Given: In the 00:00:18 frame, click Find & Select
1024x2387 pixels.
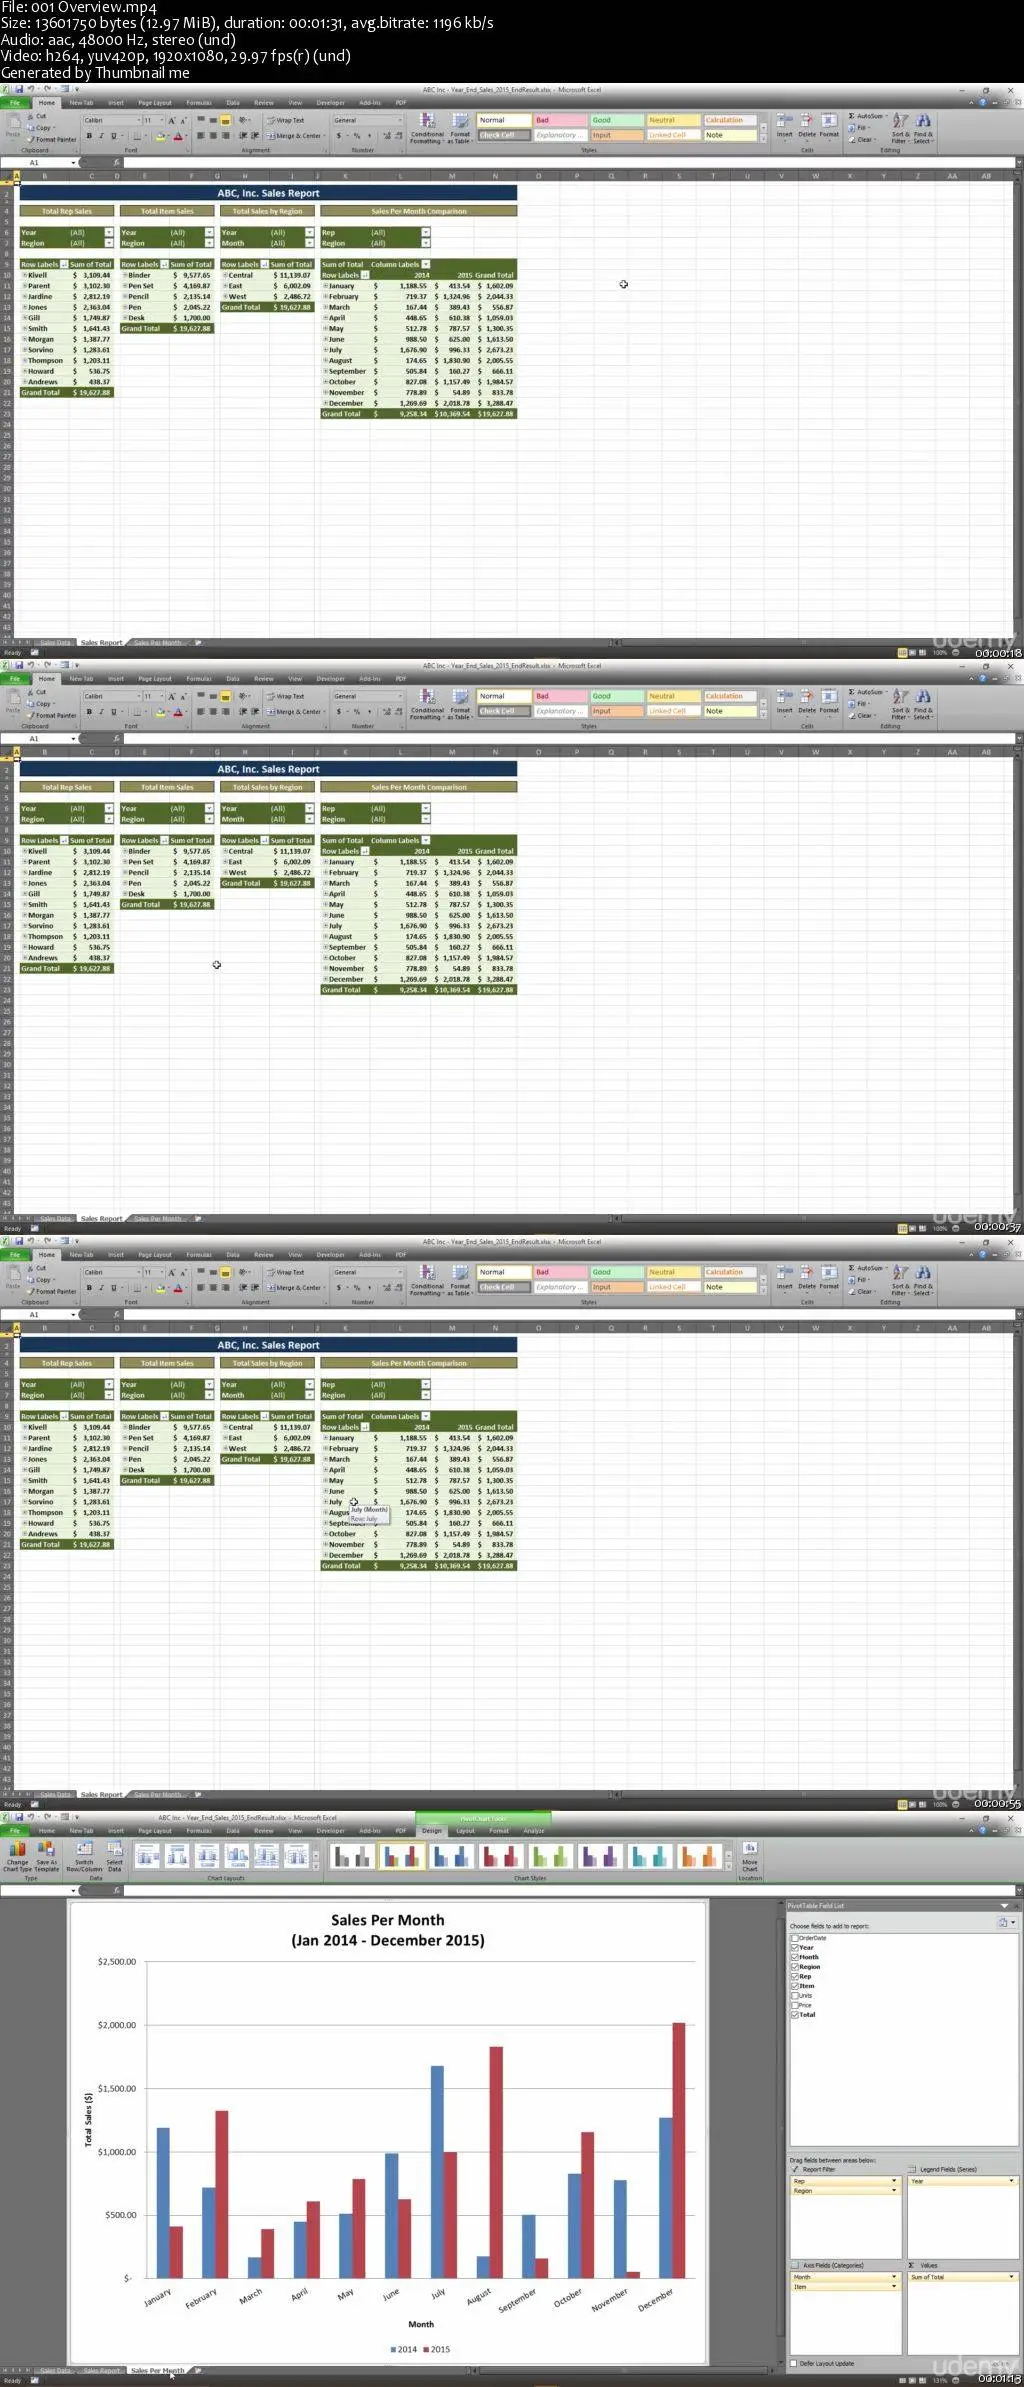Looking at the screenshot, I should click(923, 129).
